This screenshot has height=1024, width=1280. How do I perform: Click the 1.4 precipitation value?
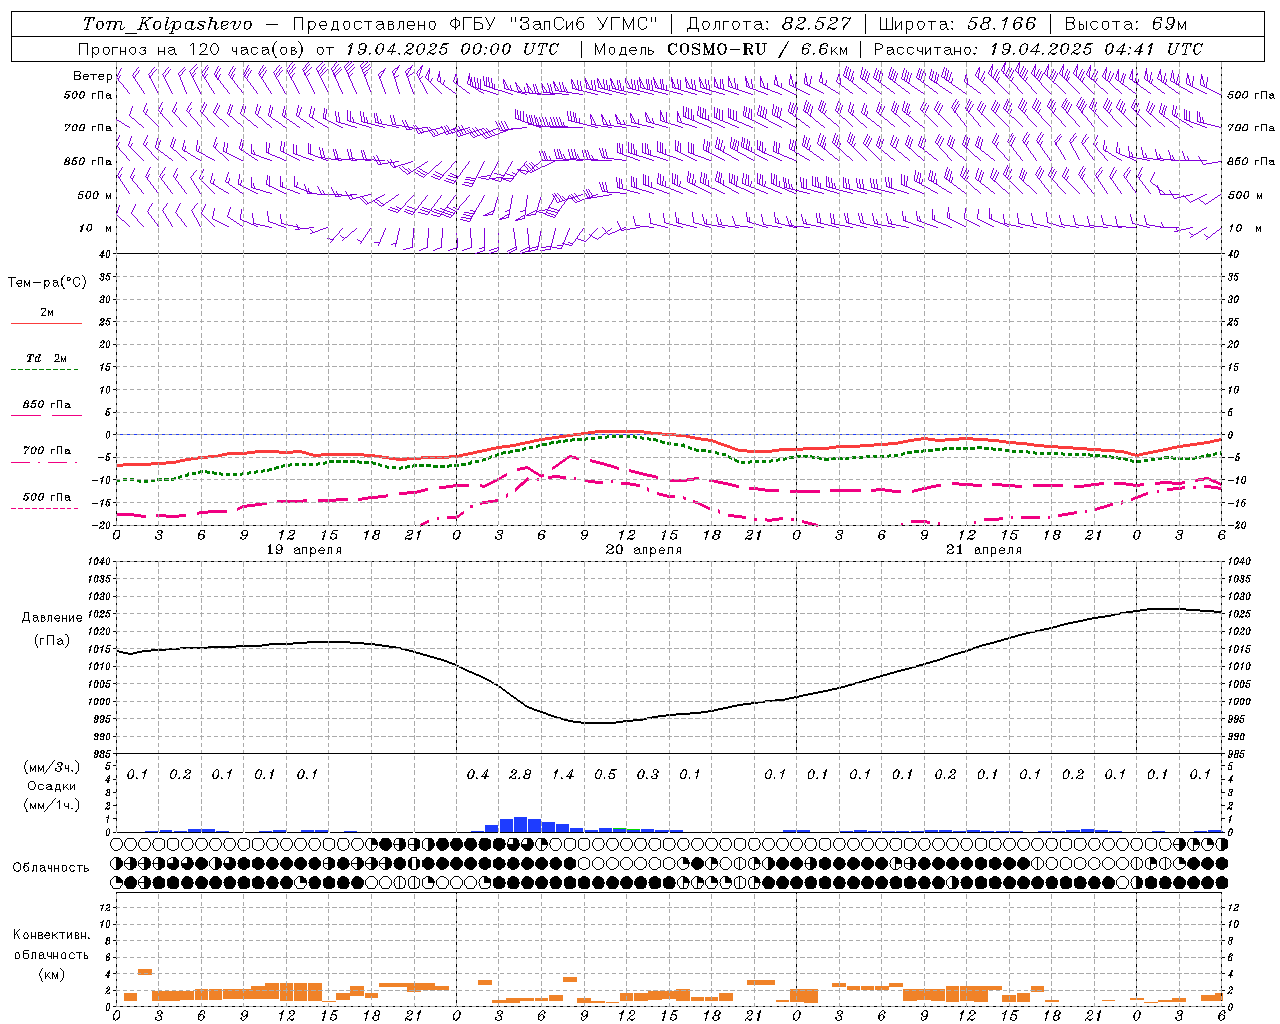coord(563,774)
